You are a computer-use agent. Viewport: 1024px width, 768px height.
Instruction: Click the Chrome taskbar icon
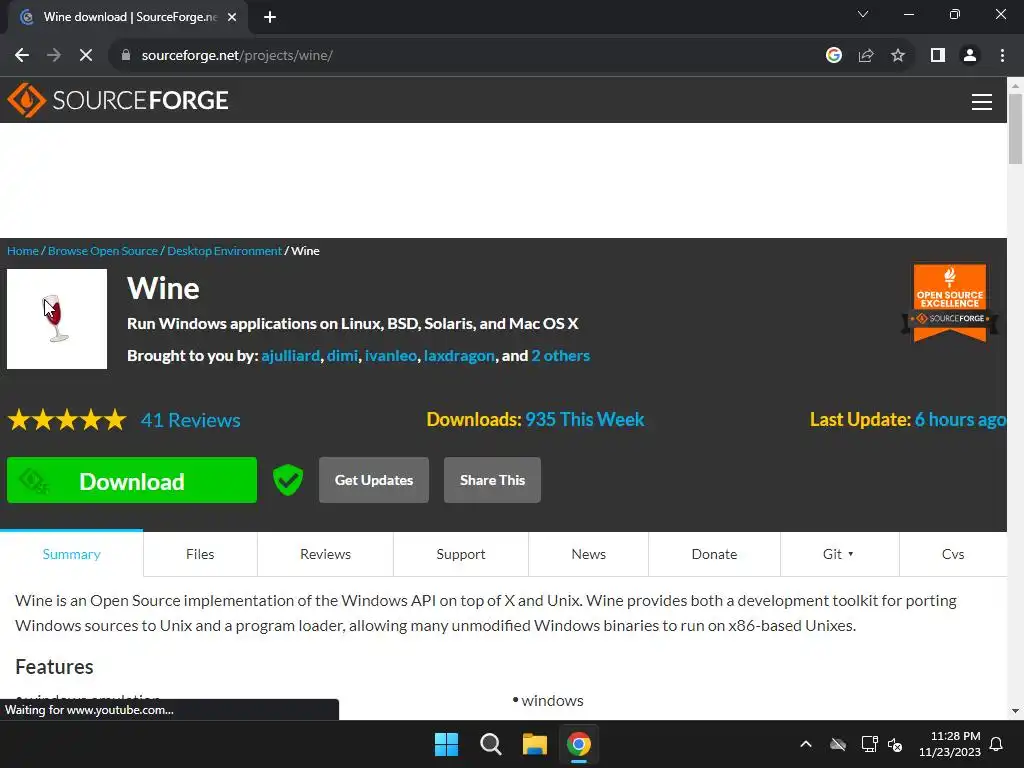coord(579,744)
